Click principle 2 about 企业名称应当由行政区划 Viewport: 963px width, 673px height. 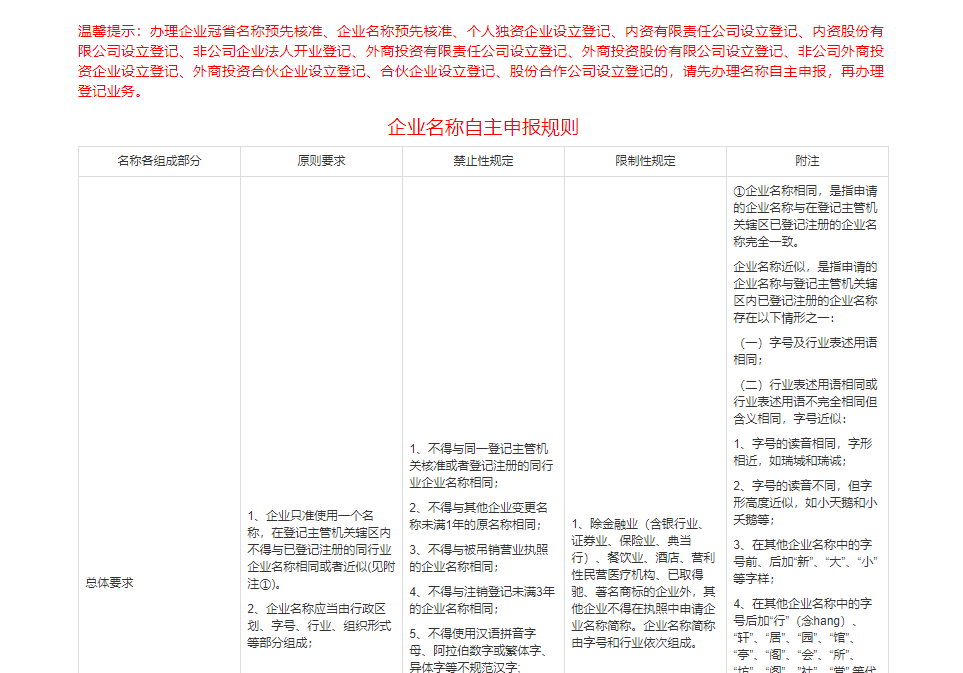pos(320,625)
